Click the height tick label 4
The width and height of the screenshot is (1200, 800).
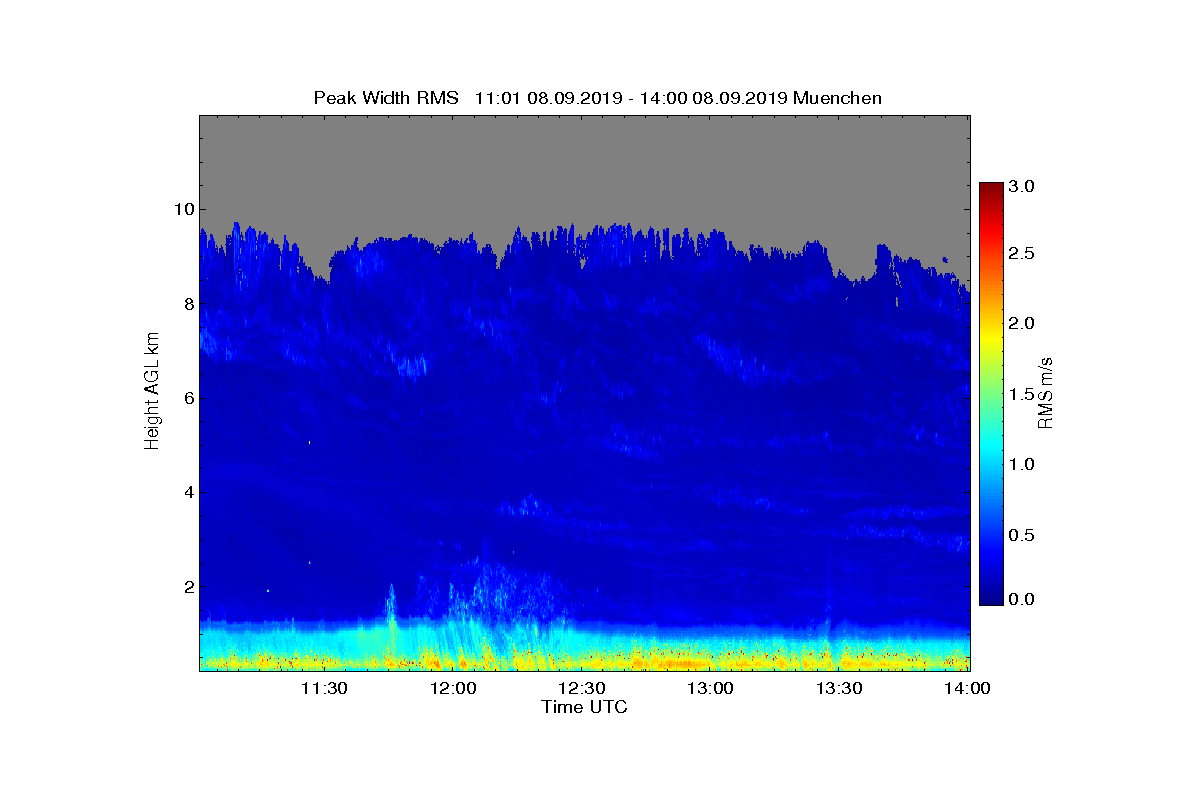click(x=187, y=492)
